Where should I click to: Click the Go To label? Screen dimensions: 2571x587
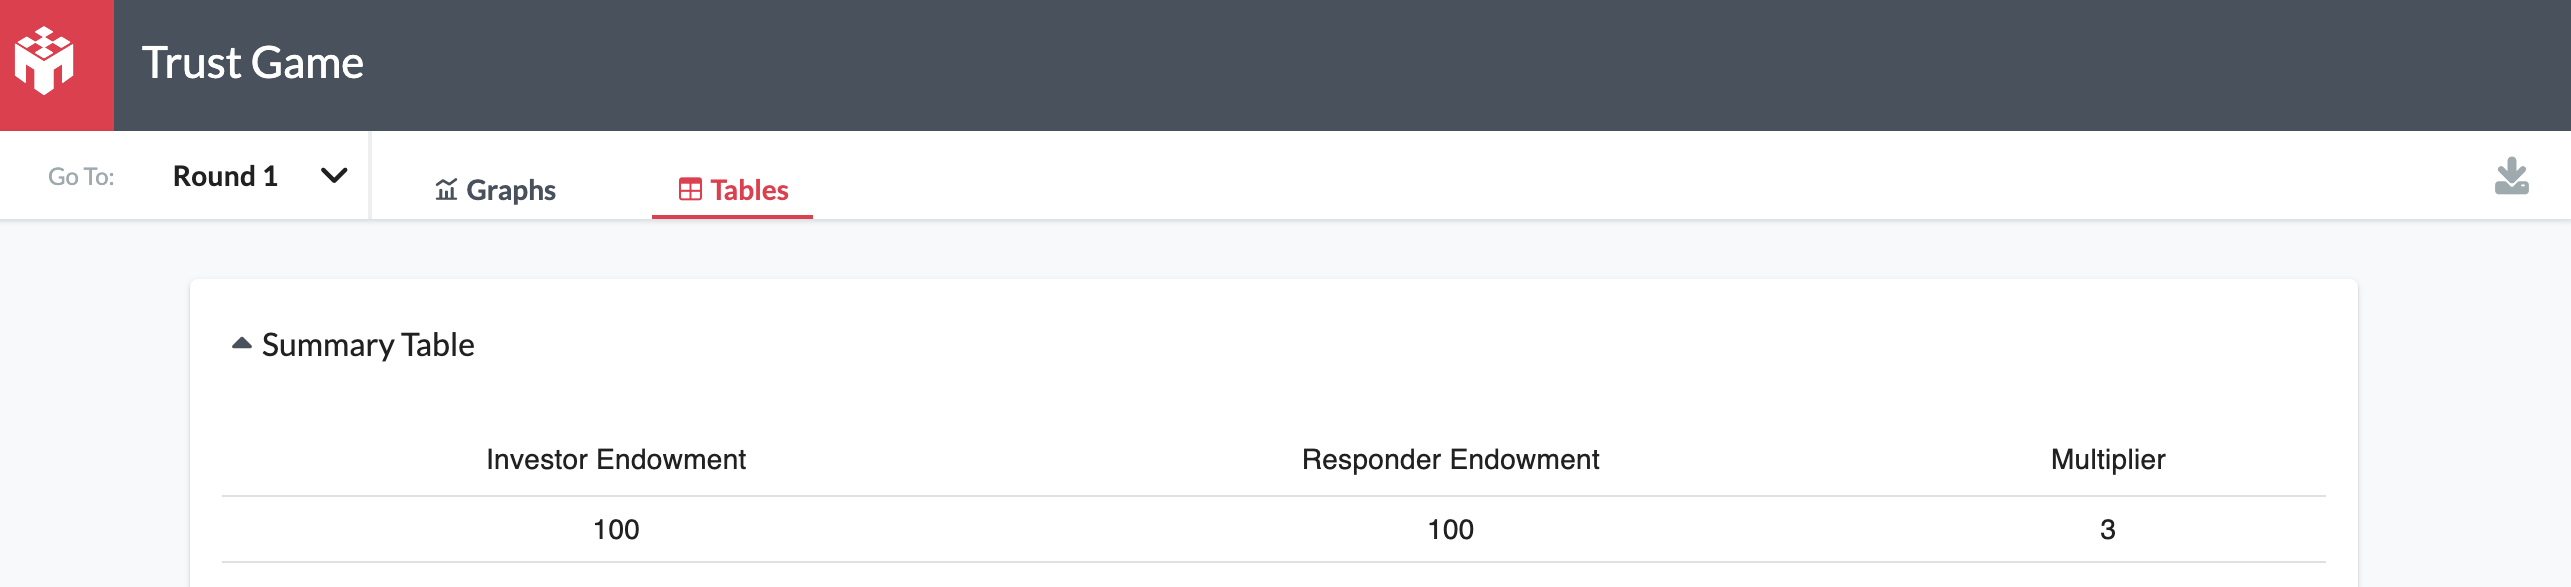pyautogui.click(x=81, y=177)
